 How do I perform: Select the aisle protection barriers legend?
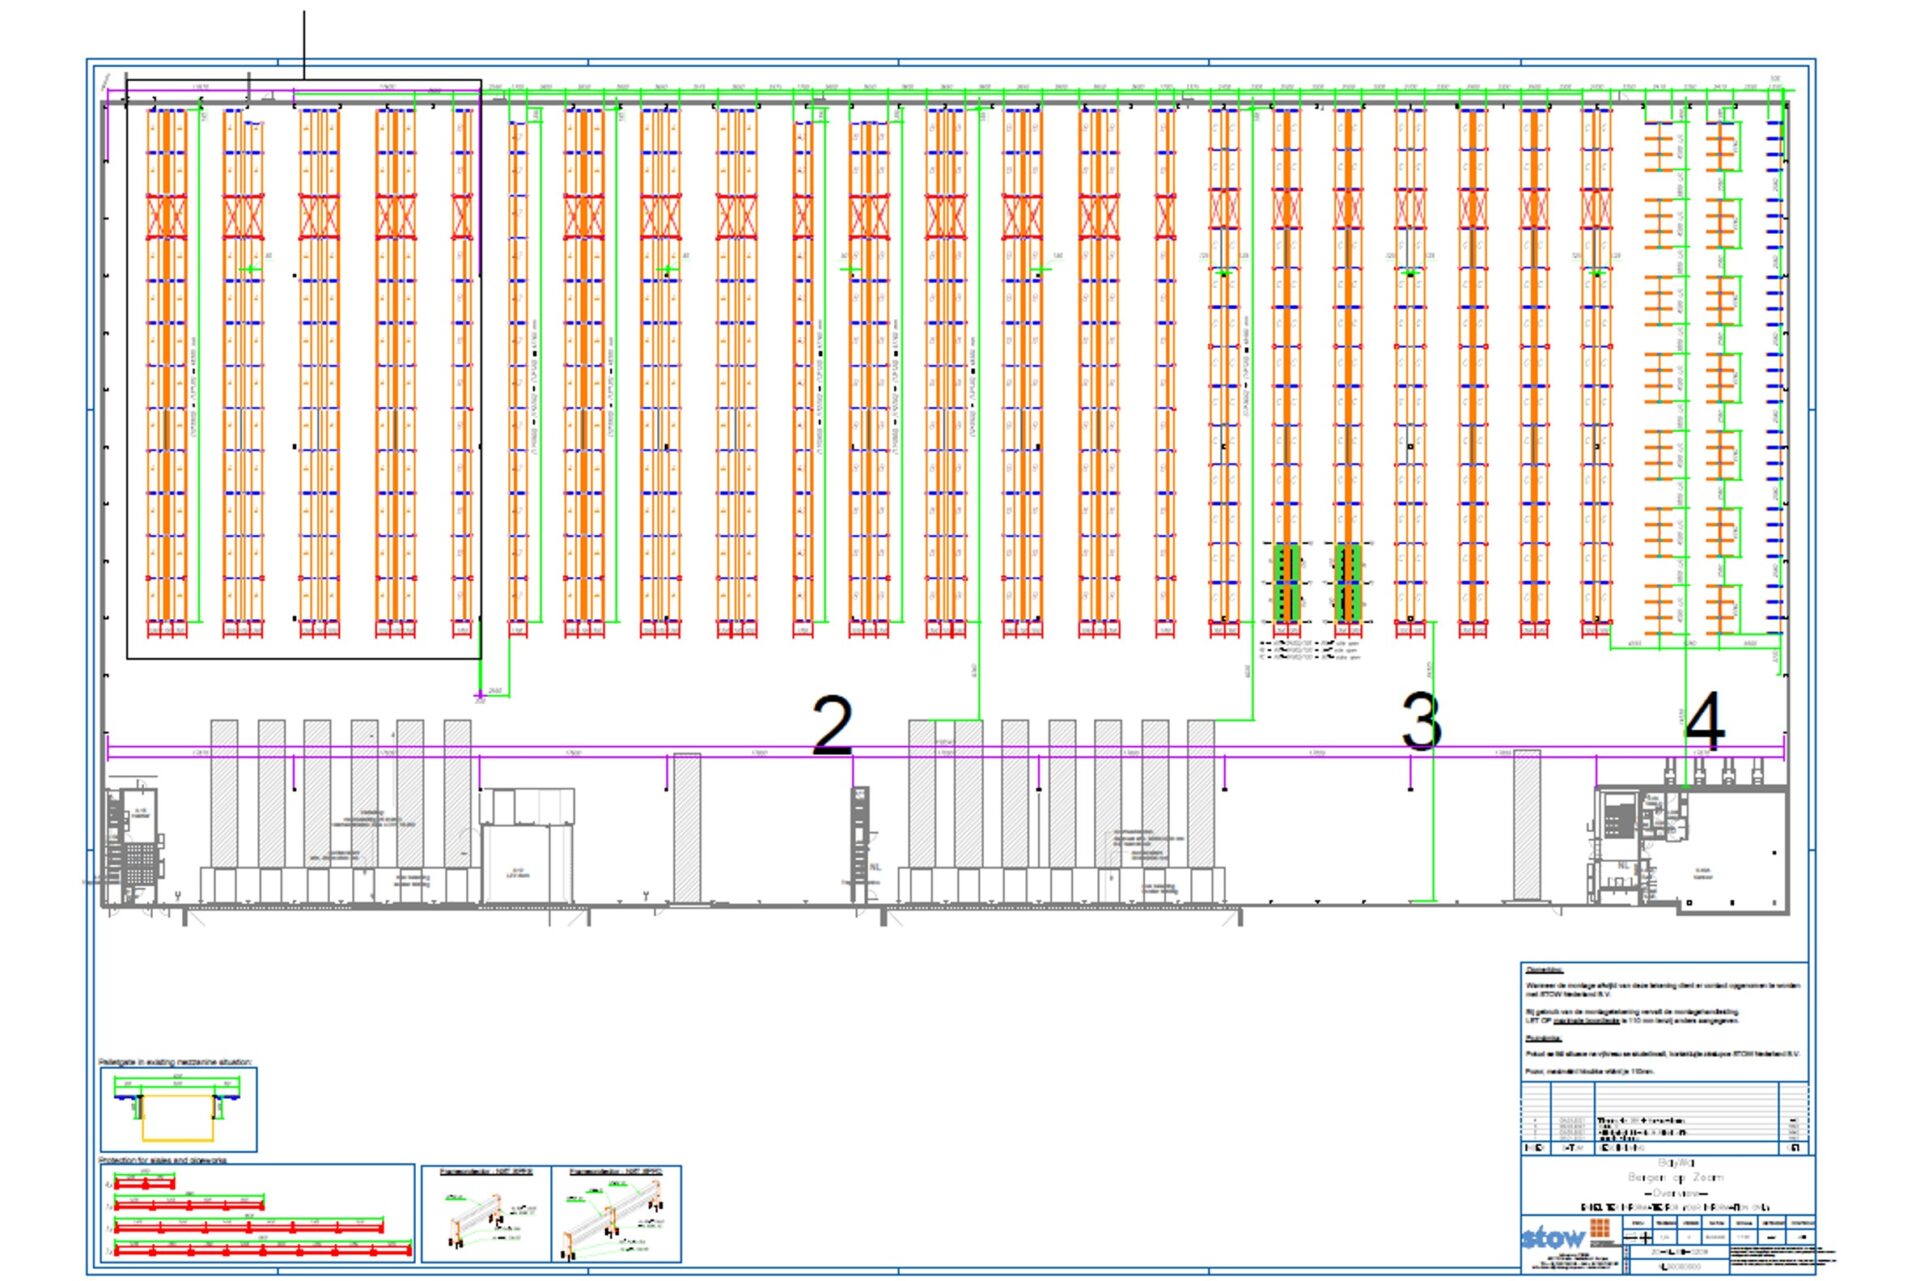(x=257, y=1213)
